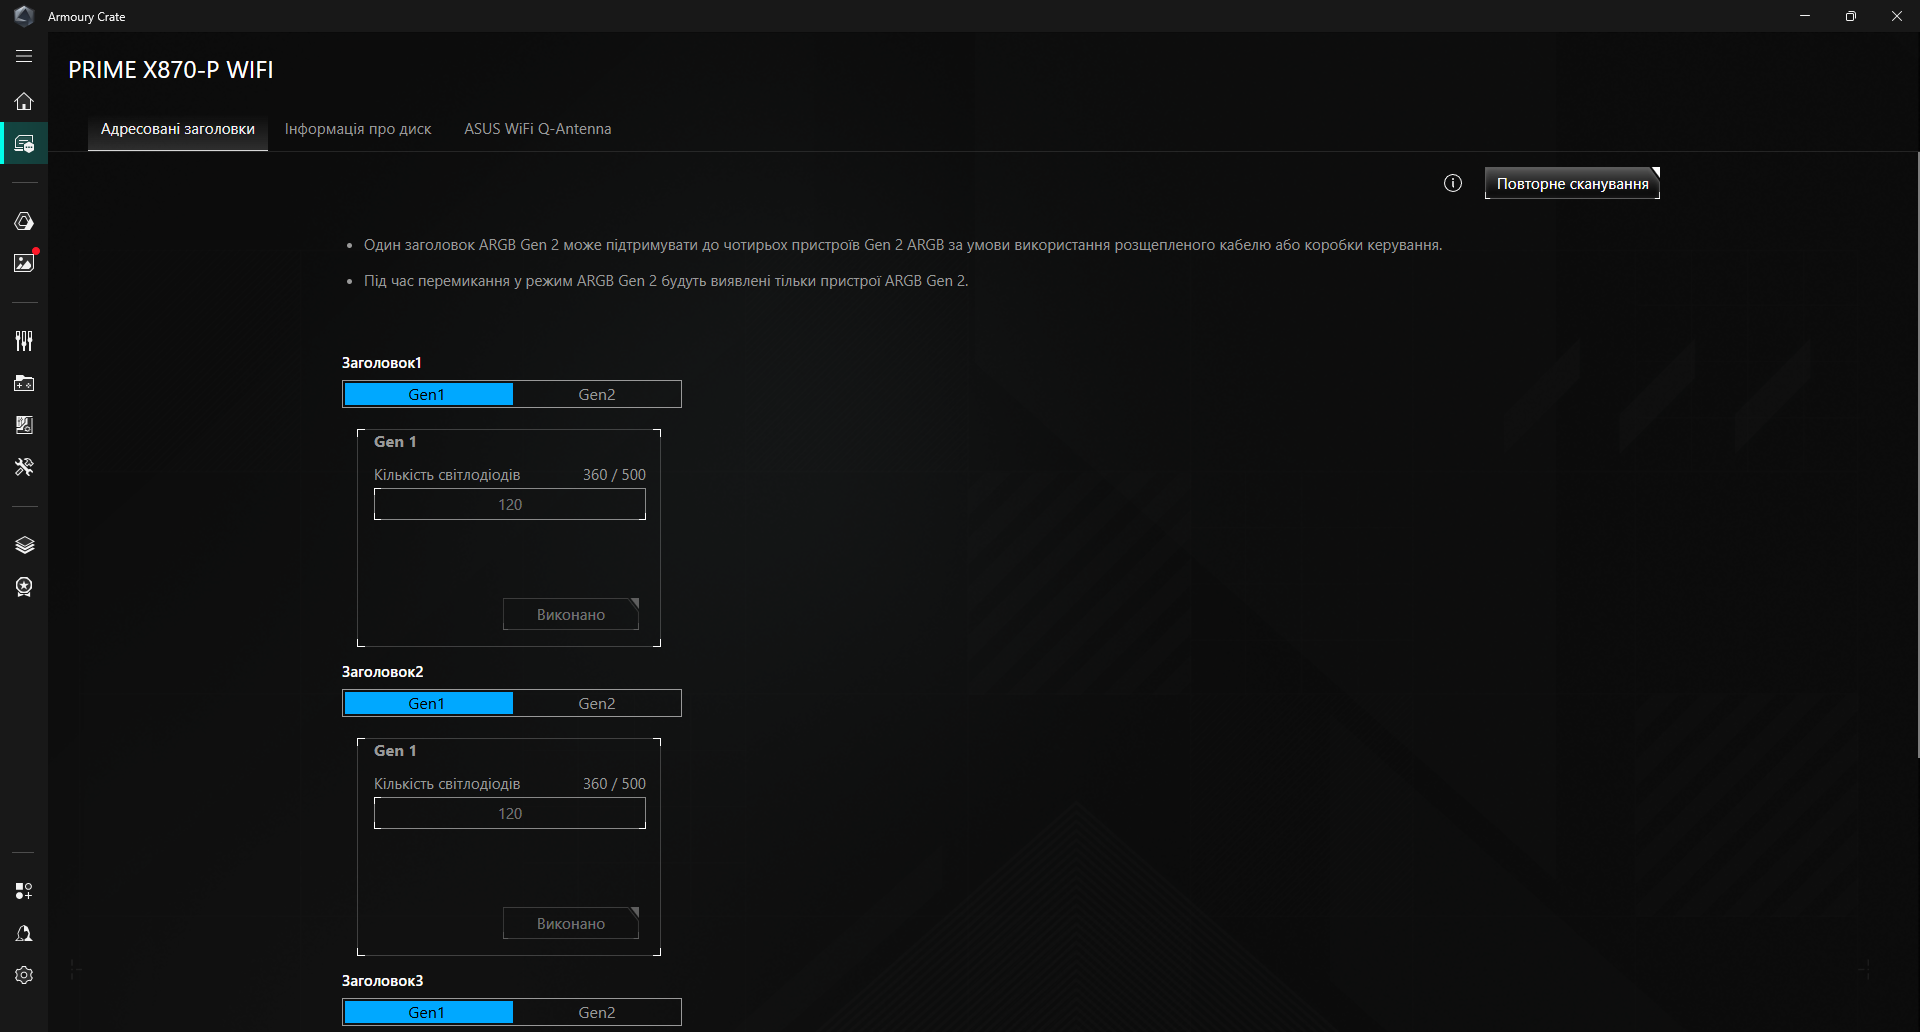
Task: Open the wrench and screwdriver Tools icon
Action: pyautogui.click(x=24, y=467)
